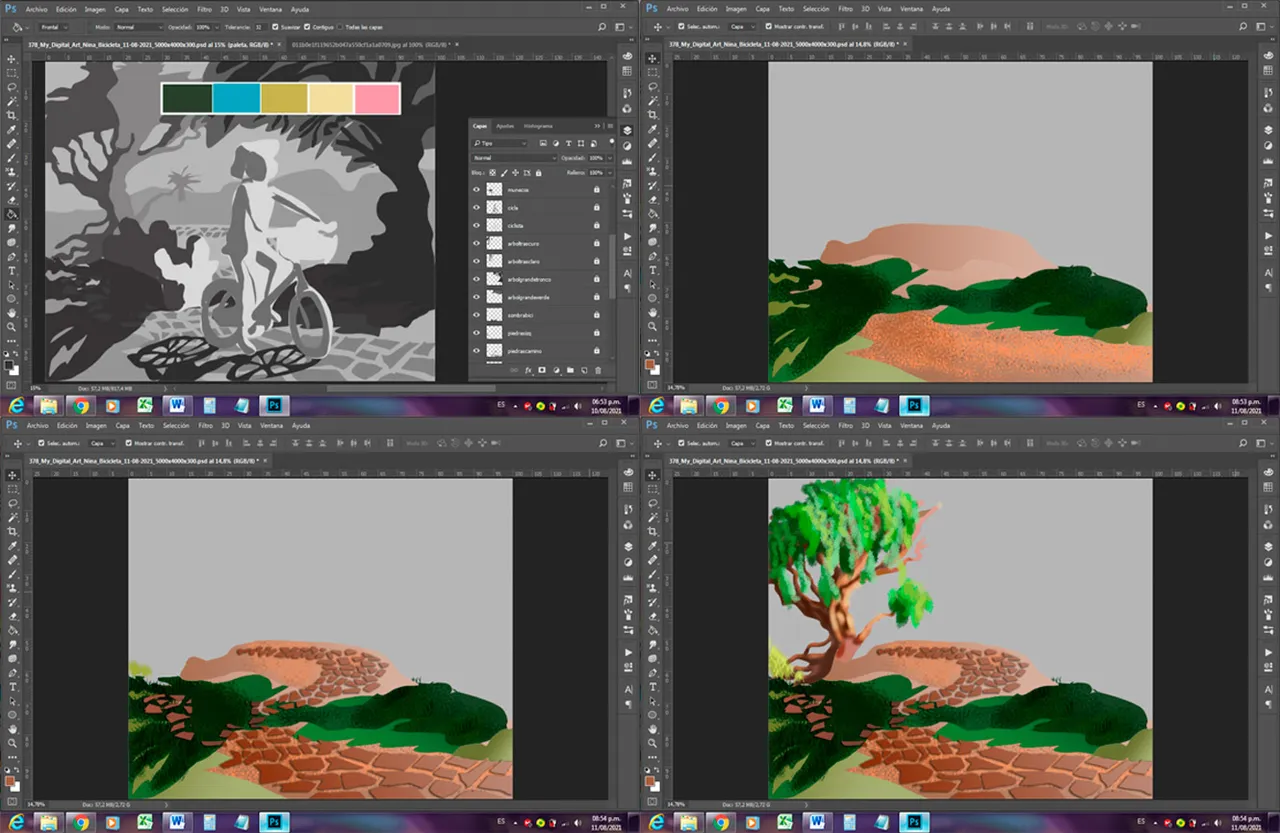
Task: Filter layers by text type in Capas panel
Action: click(568, 143)
